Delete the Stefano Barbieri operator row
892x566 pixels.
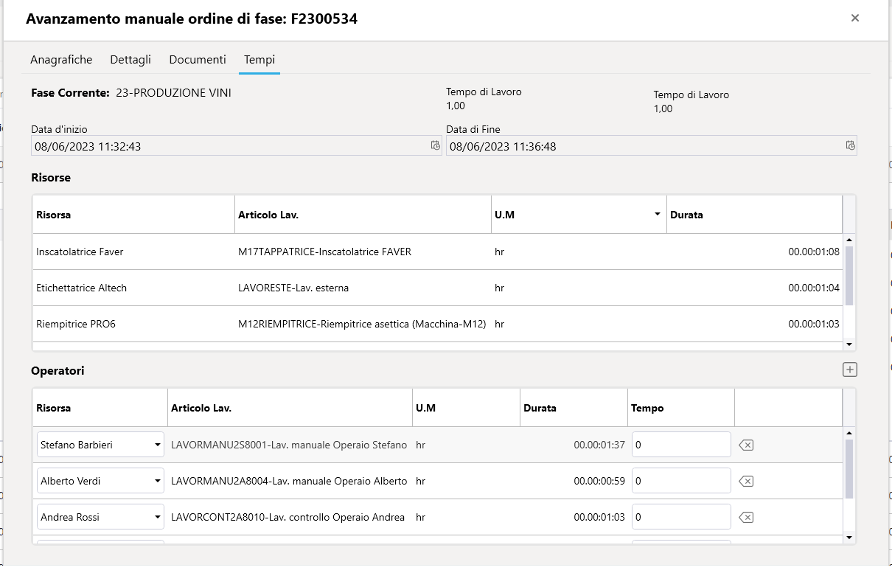pos(745,445)
